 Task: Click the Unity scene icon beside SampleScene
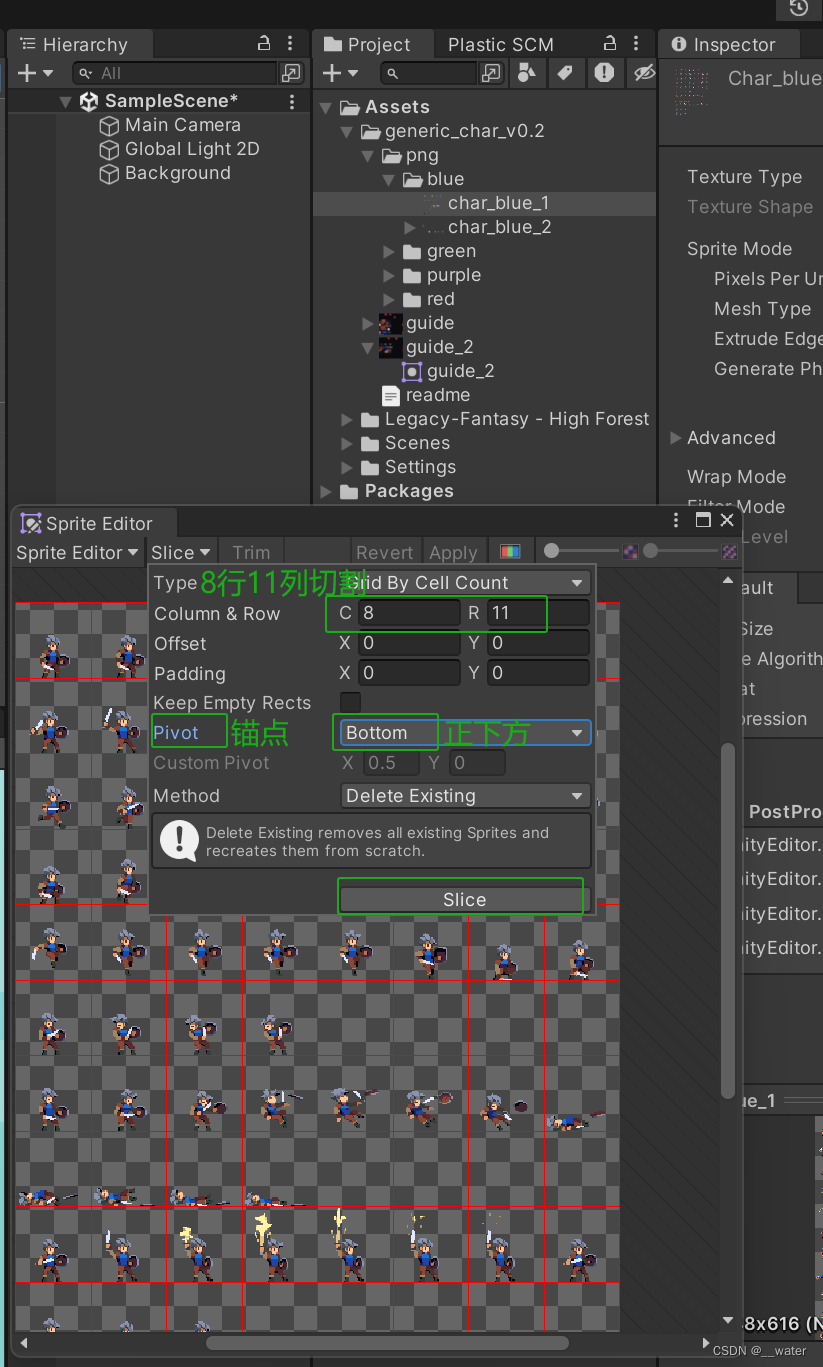[89, 101]
